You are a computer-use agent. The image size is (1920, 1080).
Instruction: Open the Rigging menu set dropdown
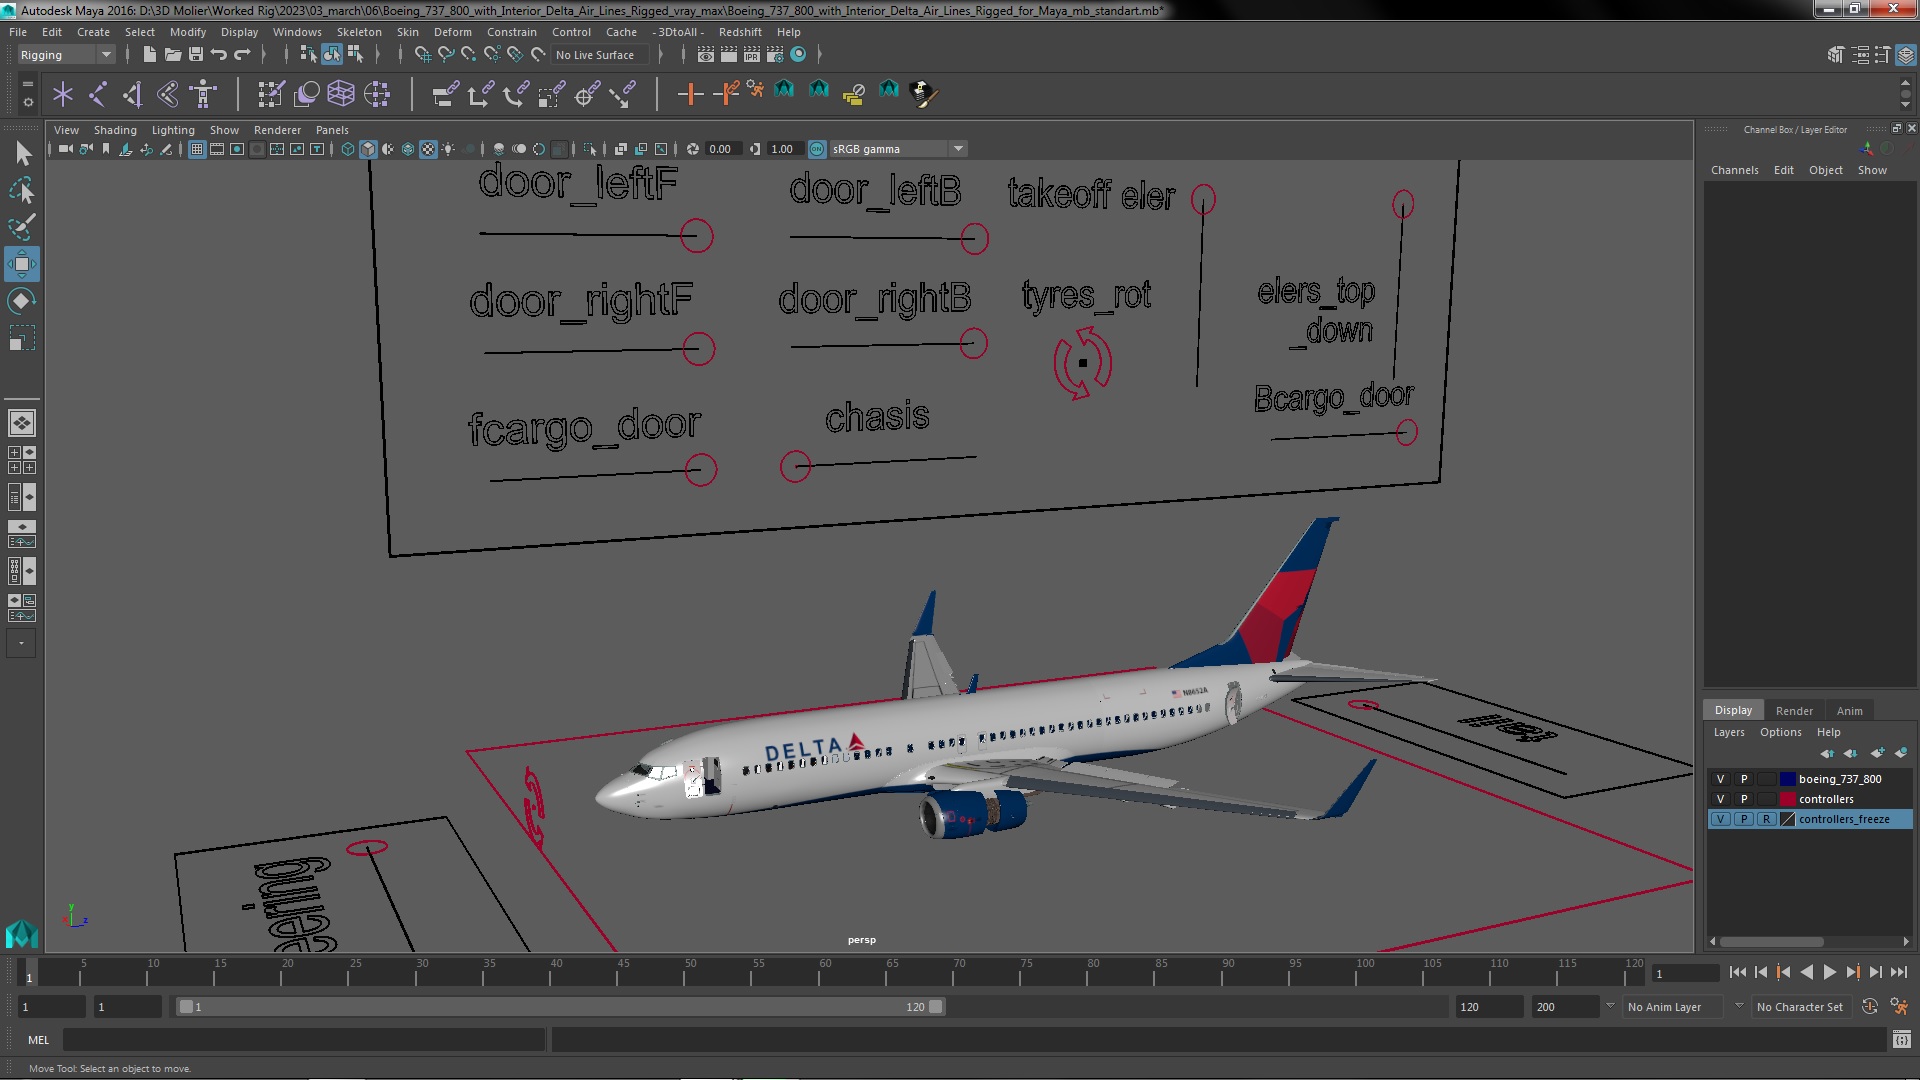click(x=66, y=55)
